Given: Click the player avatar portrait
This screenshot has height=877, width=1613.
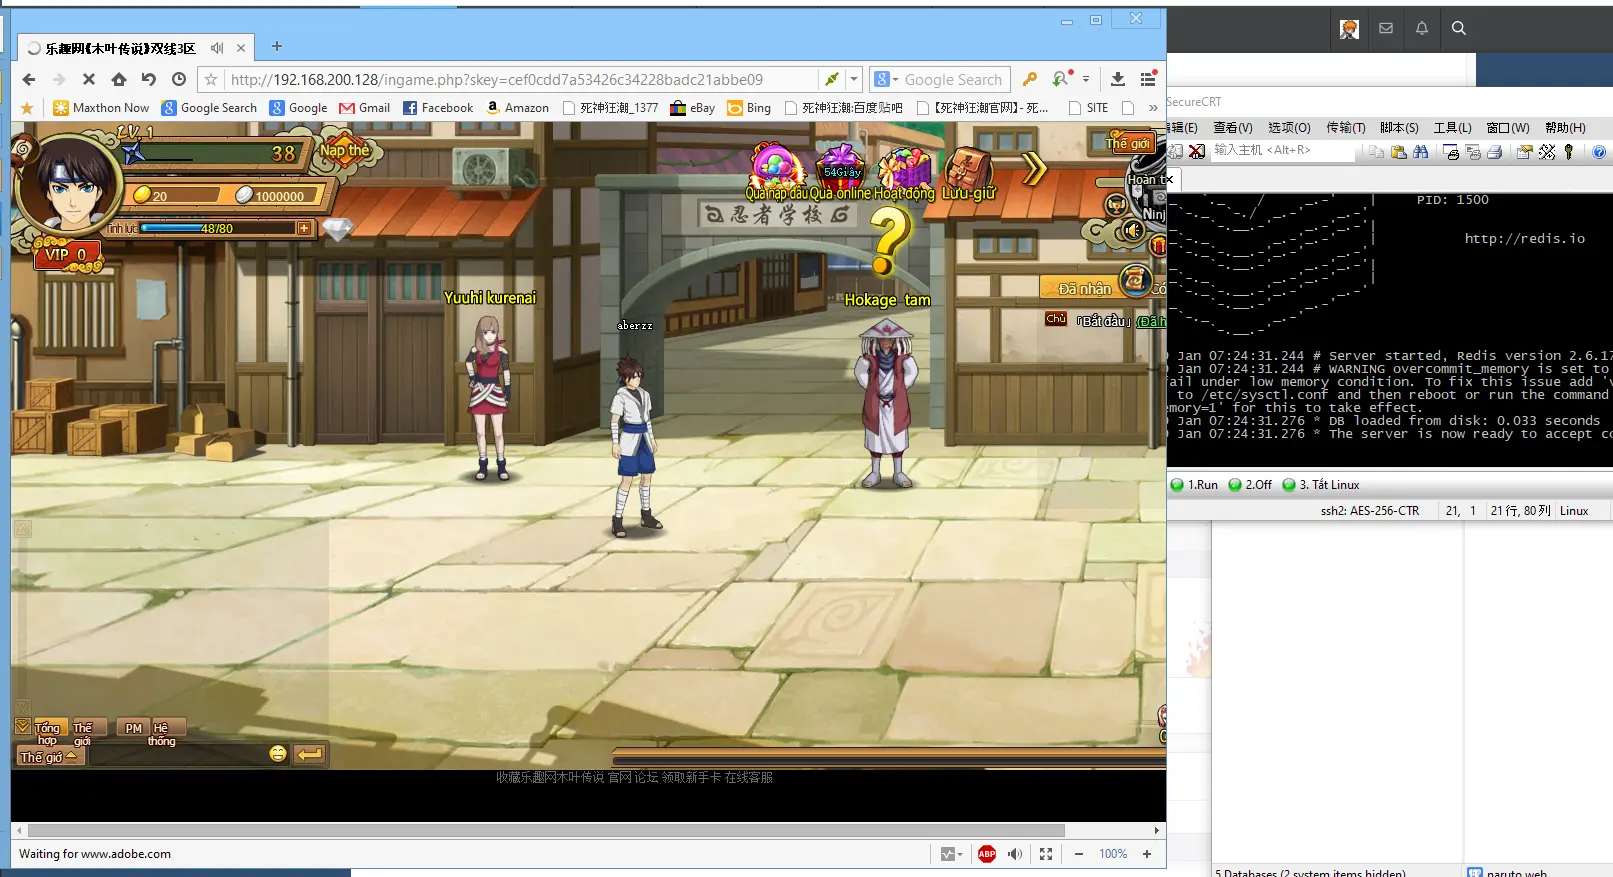Looking at the screenshot, I should 70,186.
